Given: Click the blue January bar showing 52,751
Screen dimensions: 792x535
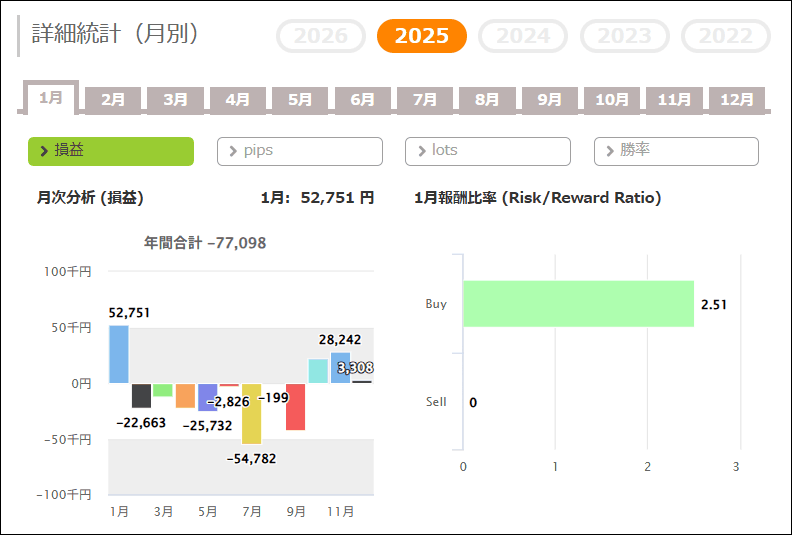Looking at the screenshot, I should 119,354.
